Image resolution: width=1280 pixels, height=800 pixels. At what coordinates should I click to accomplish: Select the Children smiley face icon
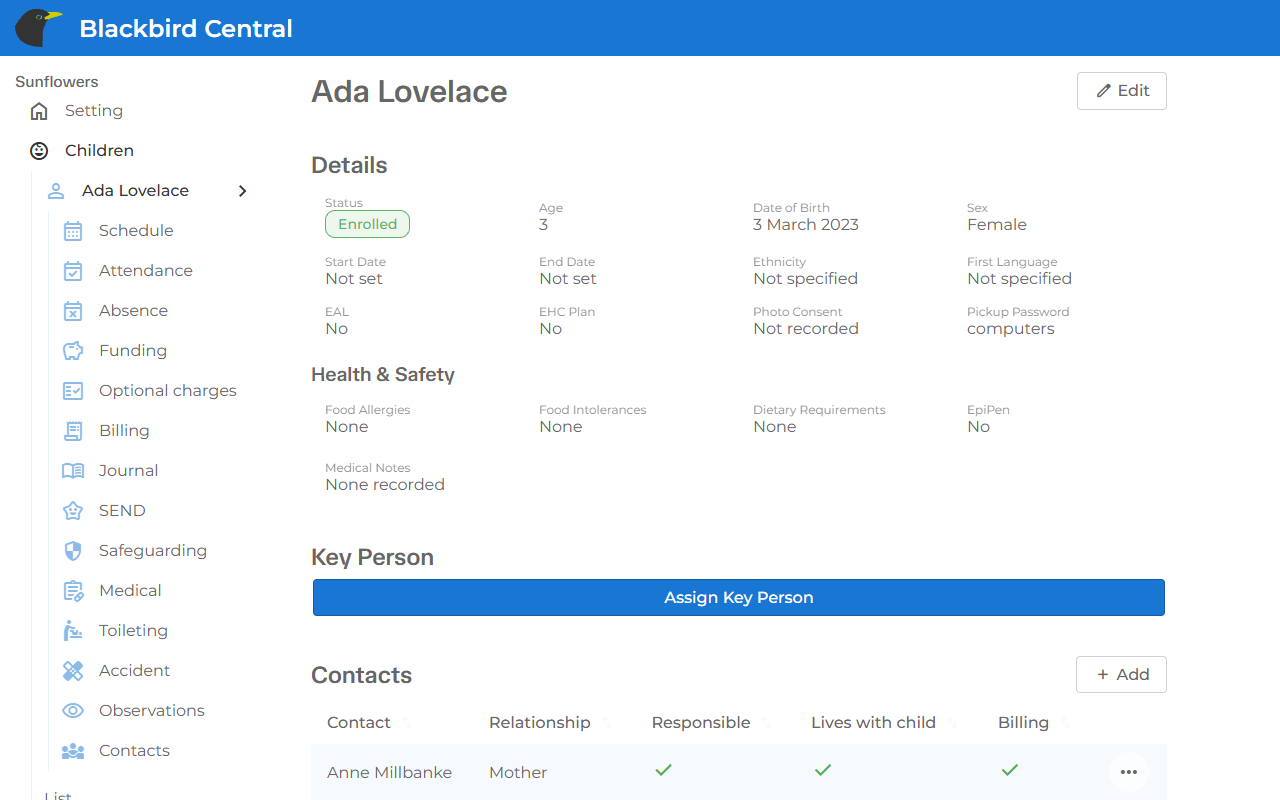coord(39,151)
